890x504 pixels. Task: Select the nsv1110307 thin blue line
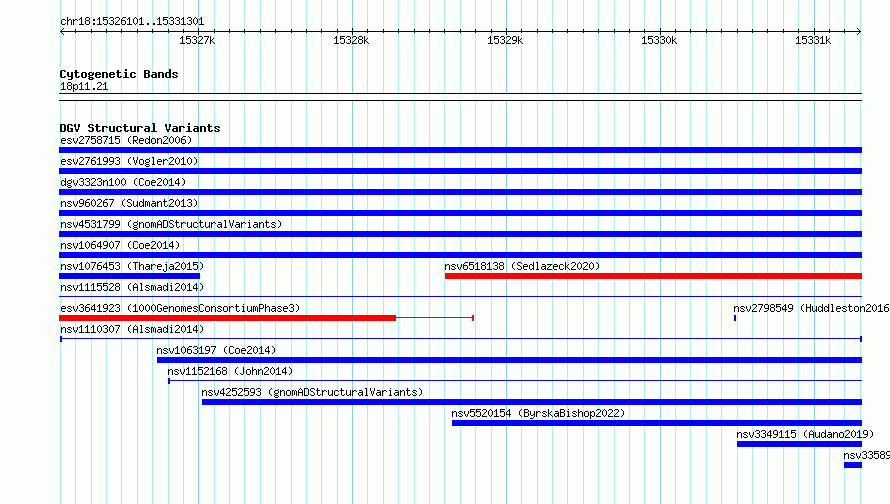click(461, 339)
